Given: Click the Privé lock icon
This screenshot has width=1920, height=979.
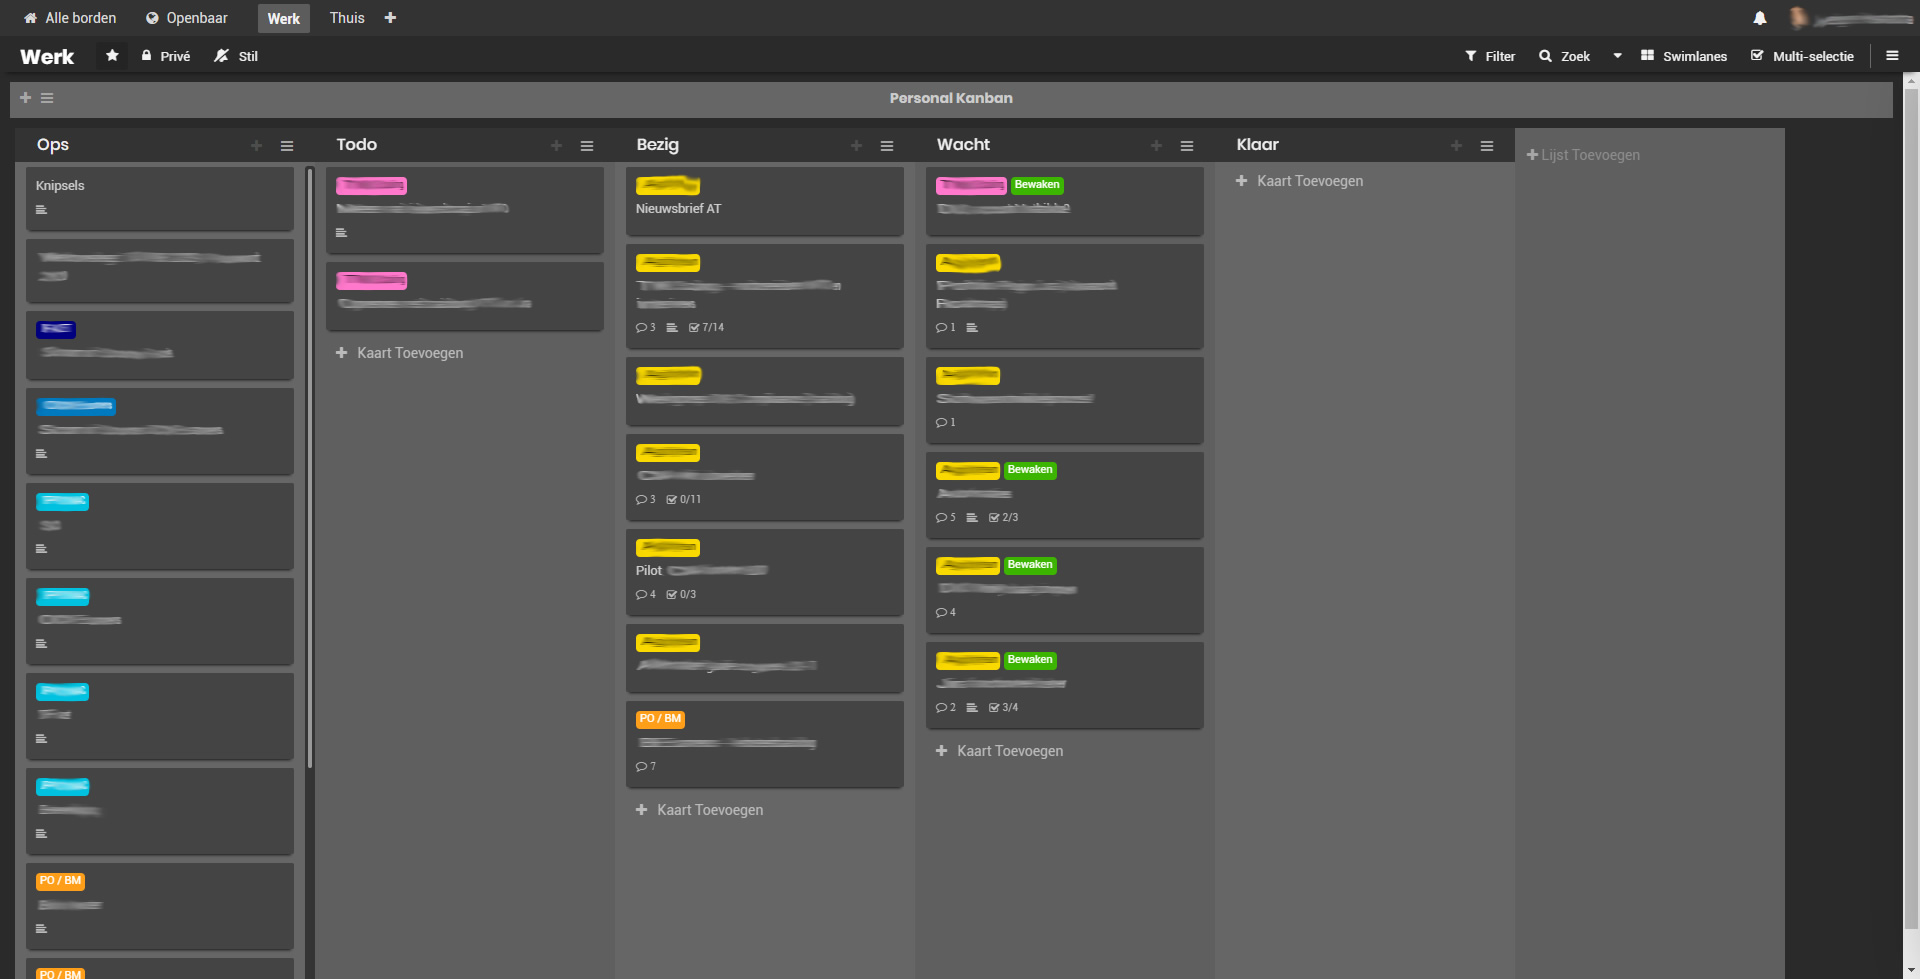Looking at the screenshot, I should pyautogui.click(x=147, y=56).
